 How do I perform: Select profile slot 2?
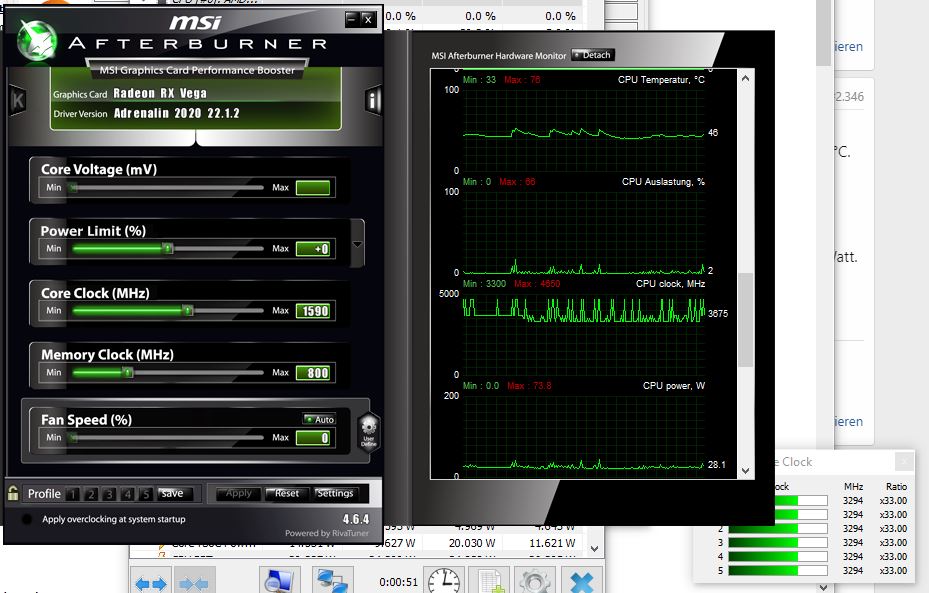91,493
